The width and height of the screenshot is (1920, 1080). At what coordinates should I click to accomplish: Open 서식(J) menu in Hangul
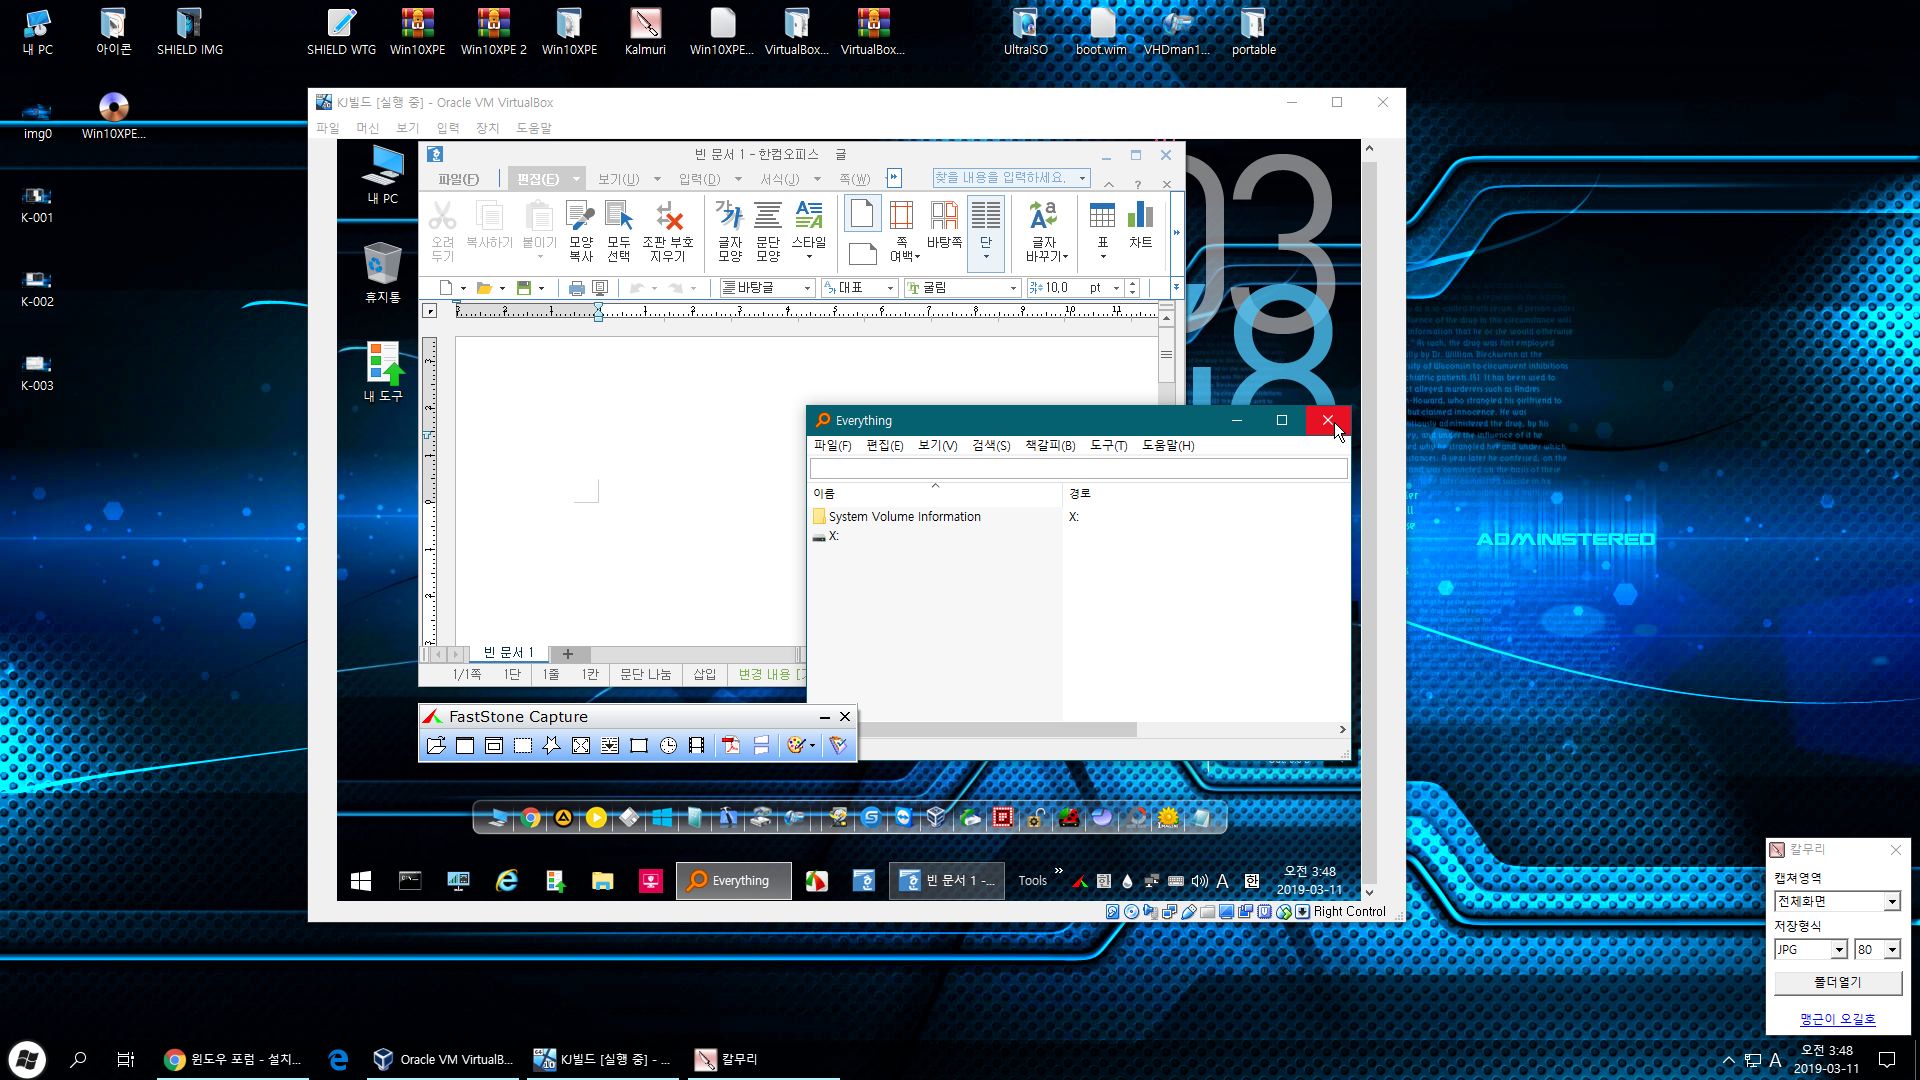[x=779, y=179]
